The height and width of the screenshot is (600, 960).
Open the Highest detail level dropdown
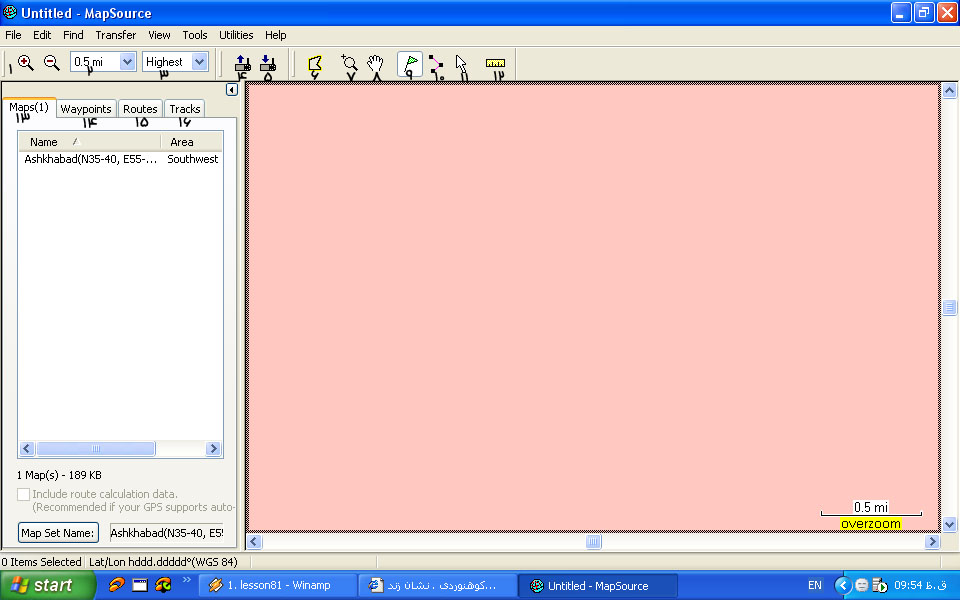(199, 62)
